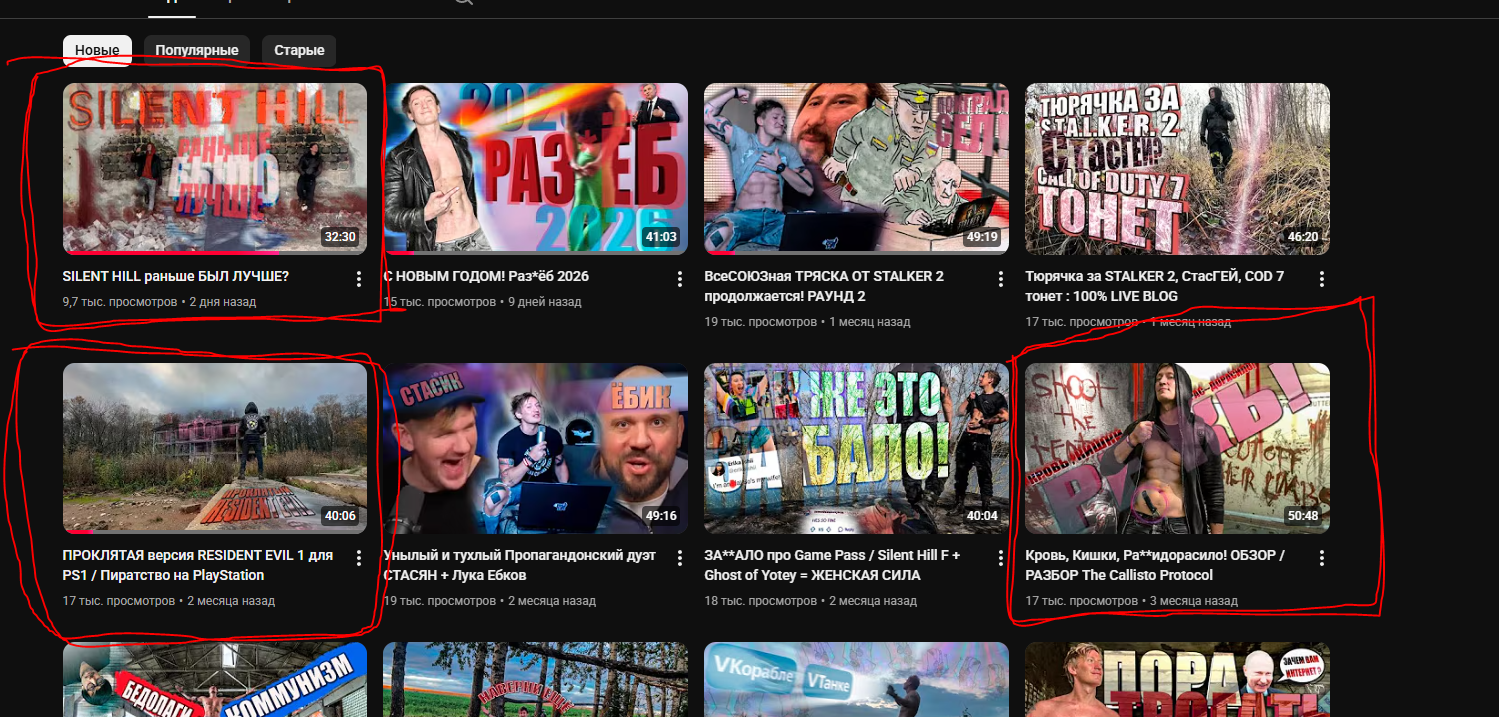Image resolution: width=1499 pixels, height=717 pixels.
Task: Open the Callisto Protocol 50:48 thumbnail
Action: (x=1177, y=448)
